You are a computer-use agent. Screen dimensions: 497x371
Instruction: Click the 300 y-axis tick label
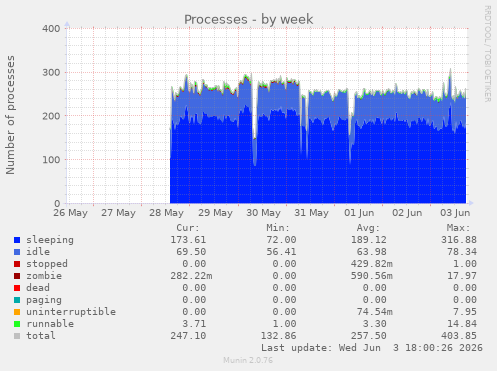[x=51, y=73]
